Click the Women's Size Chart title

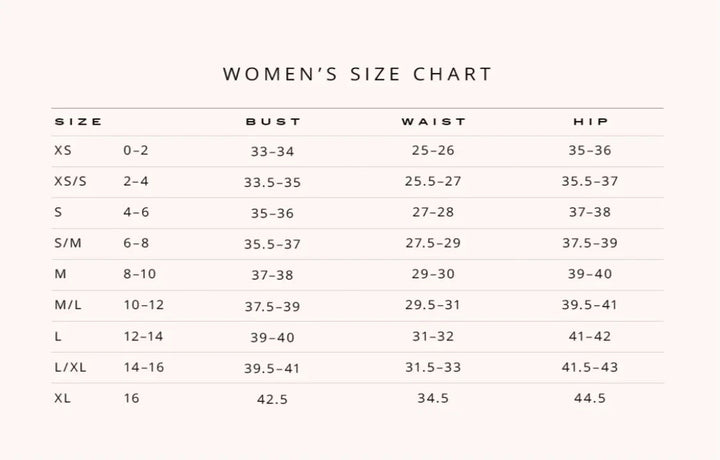(357, 74)
